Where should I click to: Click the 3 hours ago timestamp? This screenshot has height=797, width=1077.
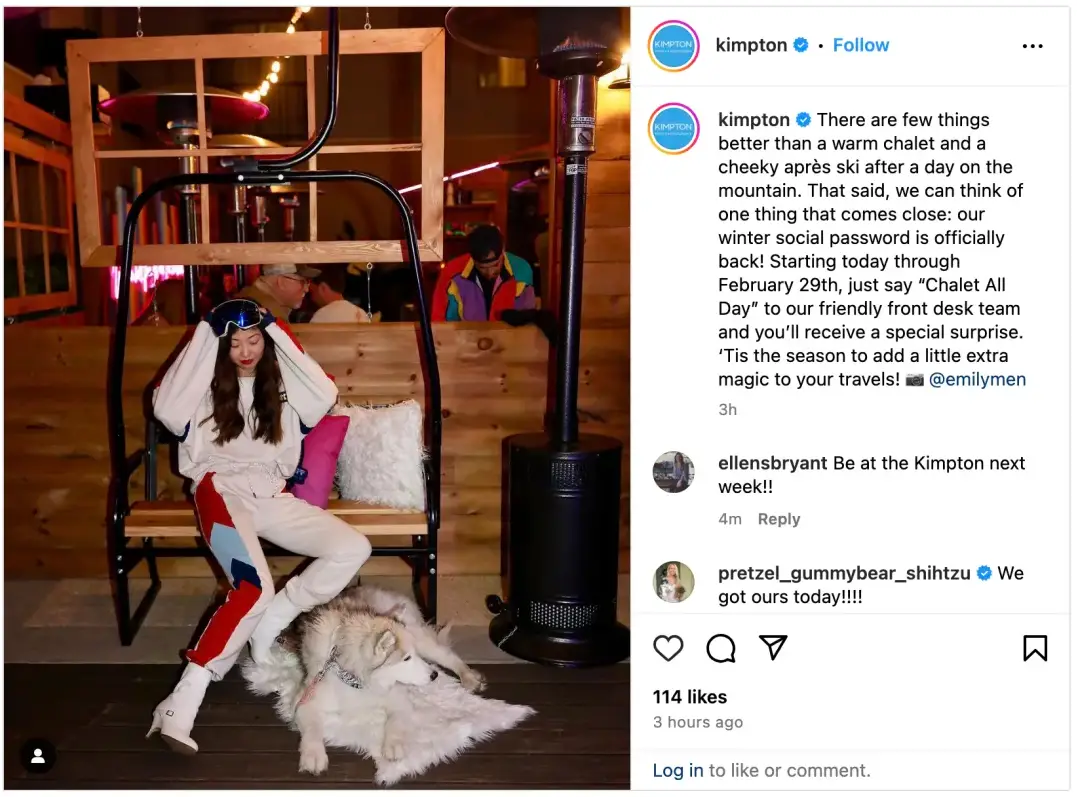[698, 722]
